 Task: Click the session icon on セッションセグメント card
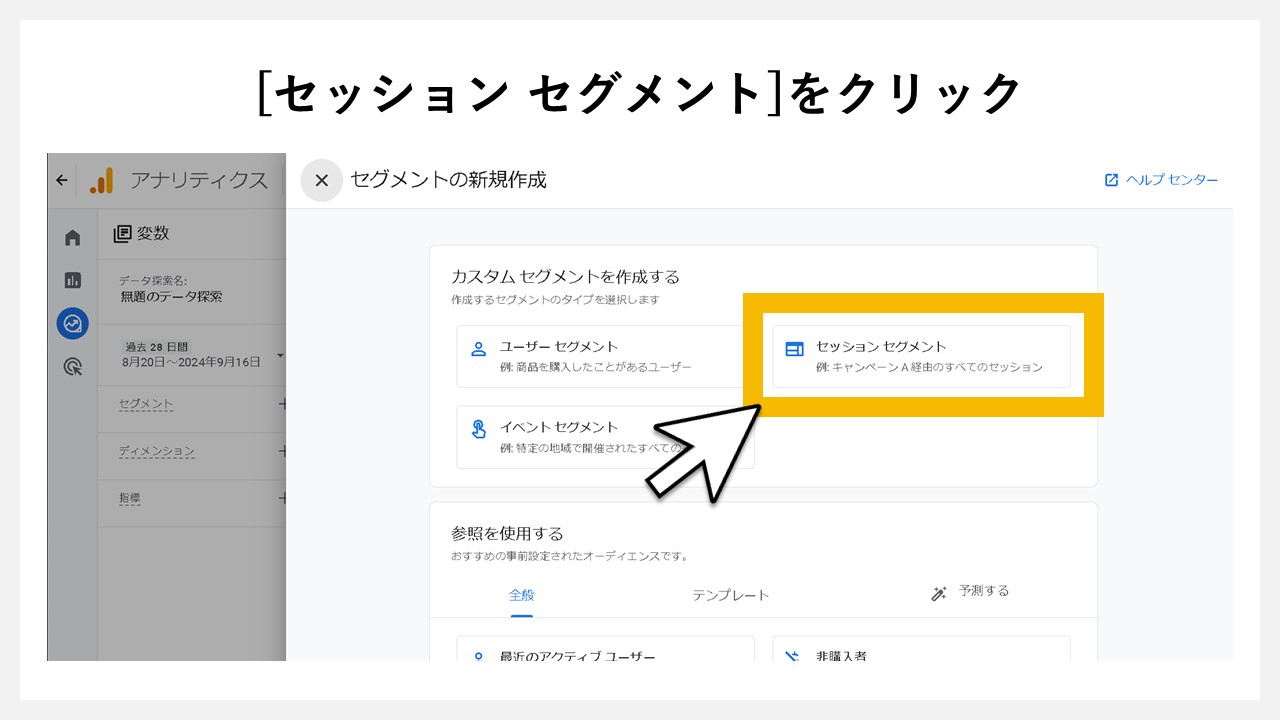click(795, 348)
